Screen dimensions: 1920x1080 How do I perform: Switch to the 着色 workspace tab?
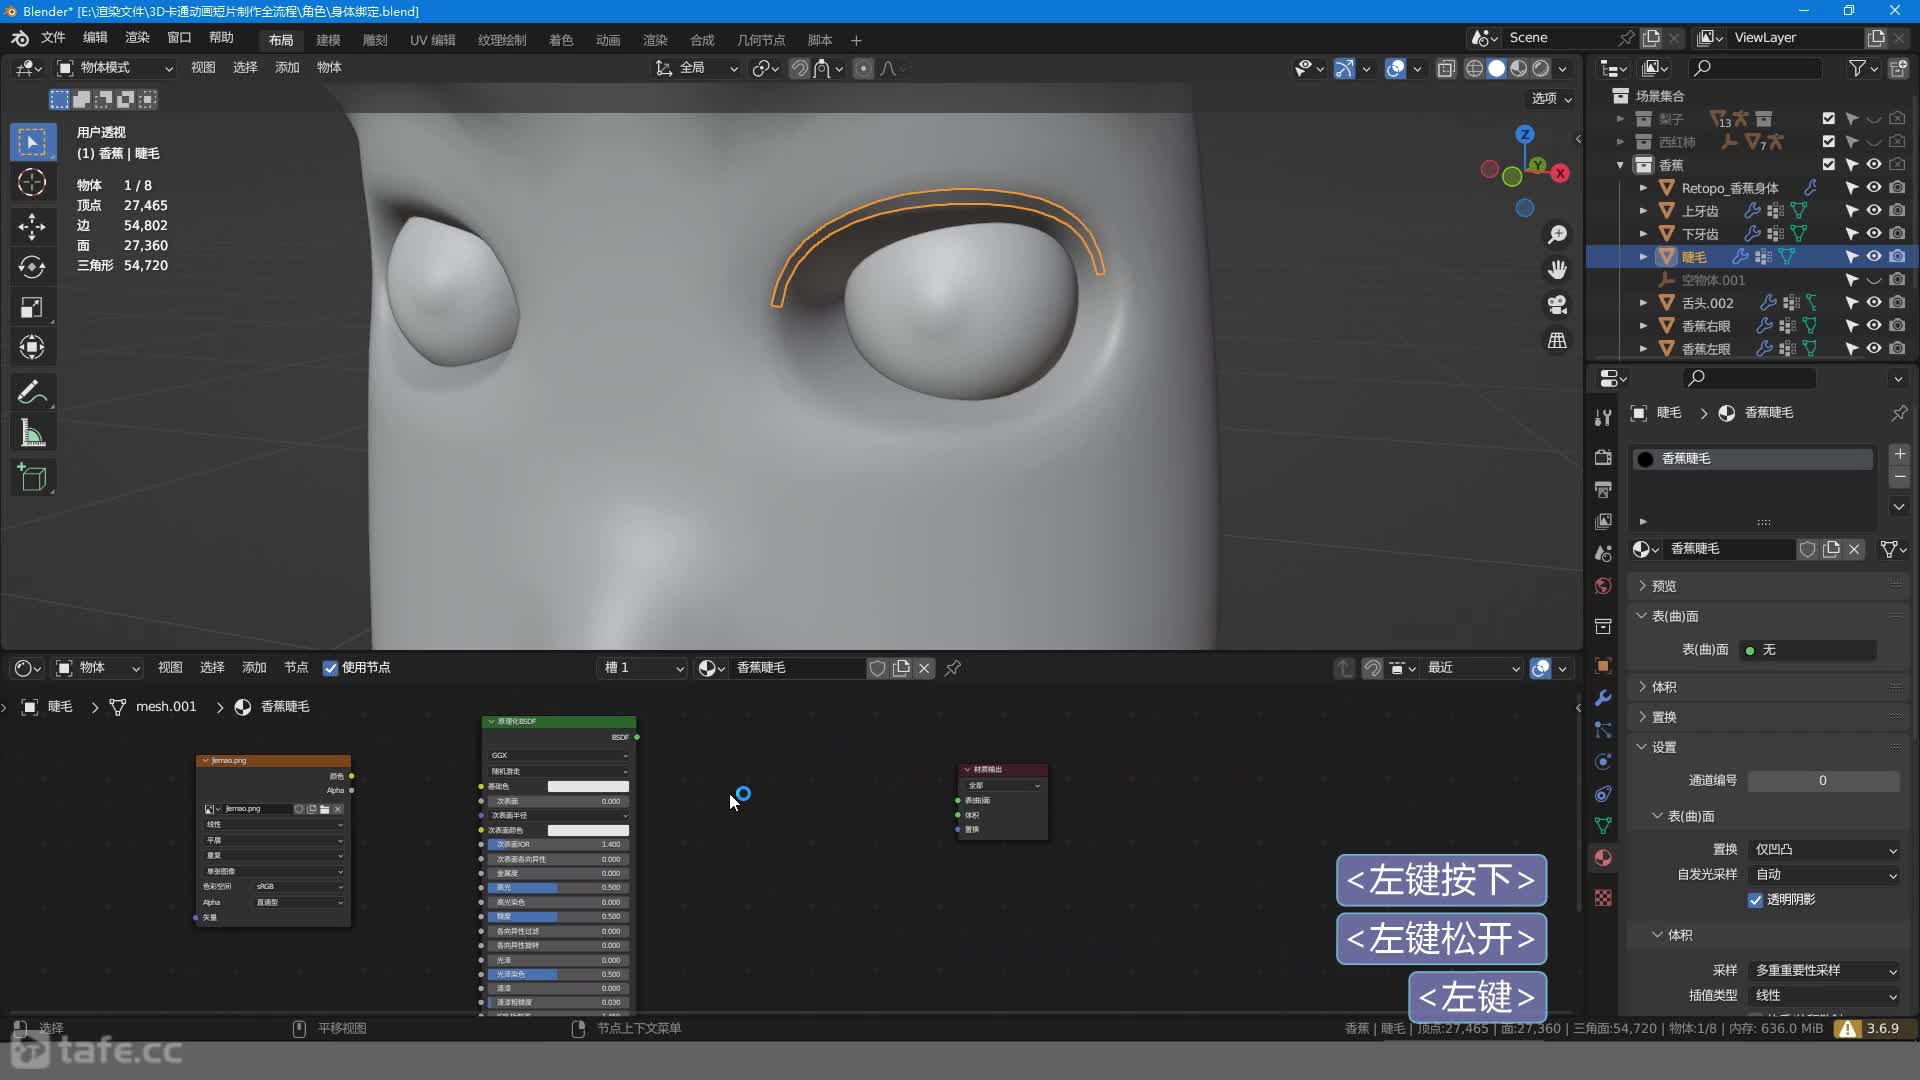(x=561, y=40)
